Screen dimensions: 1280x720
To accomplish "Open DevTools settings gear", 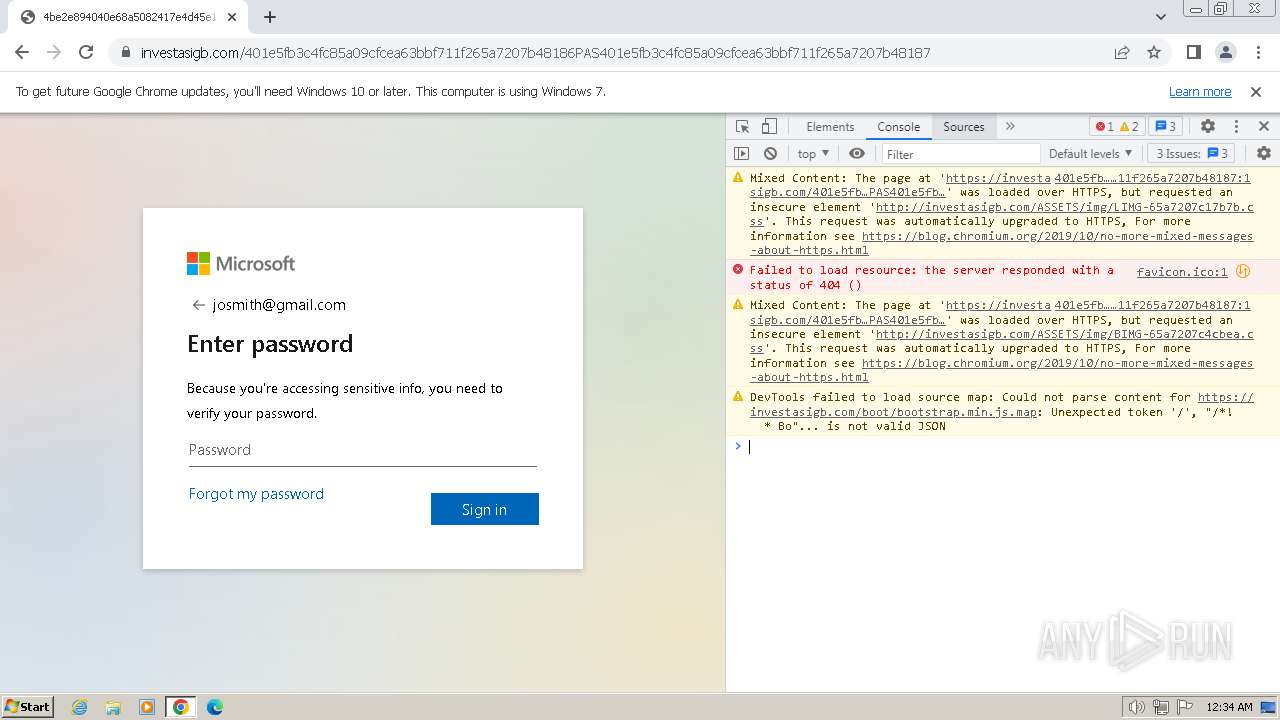I will click(1208, 126).
